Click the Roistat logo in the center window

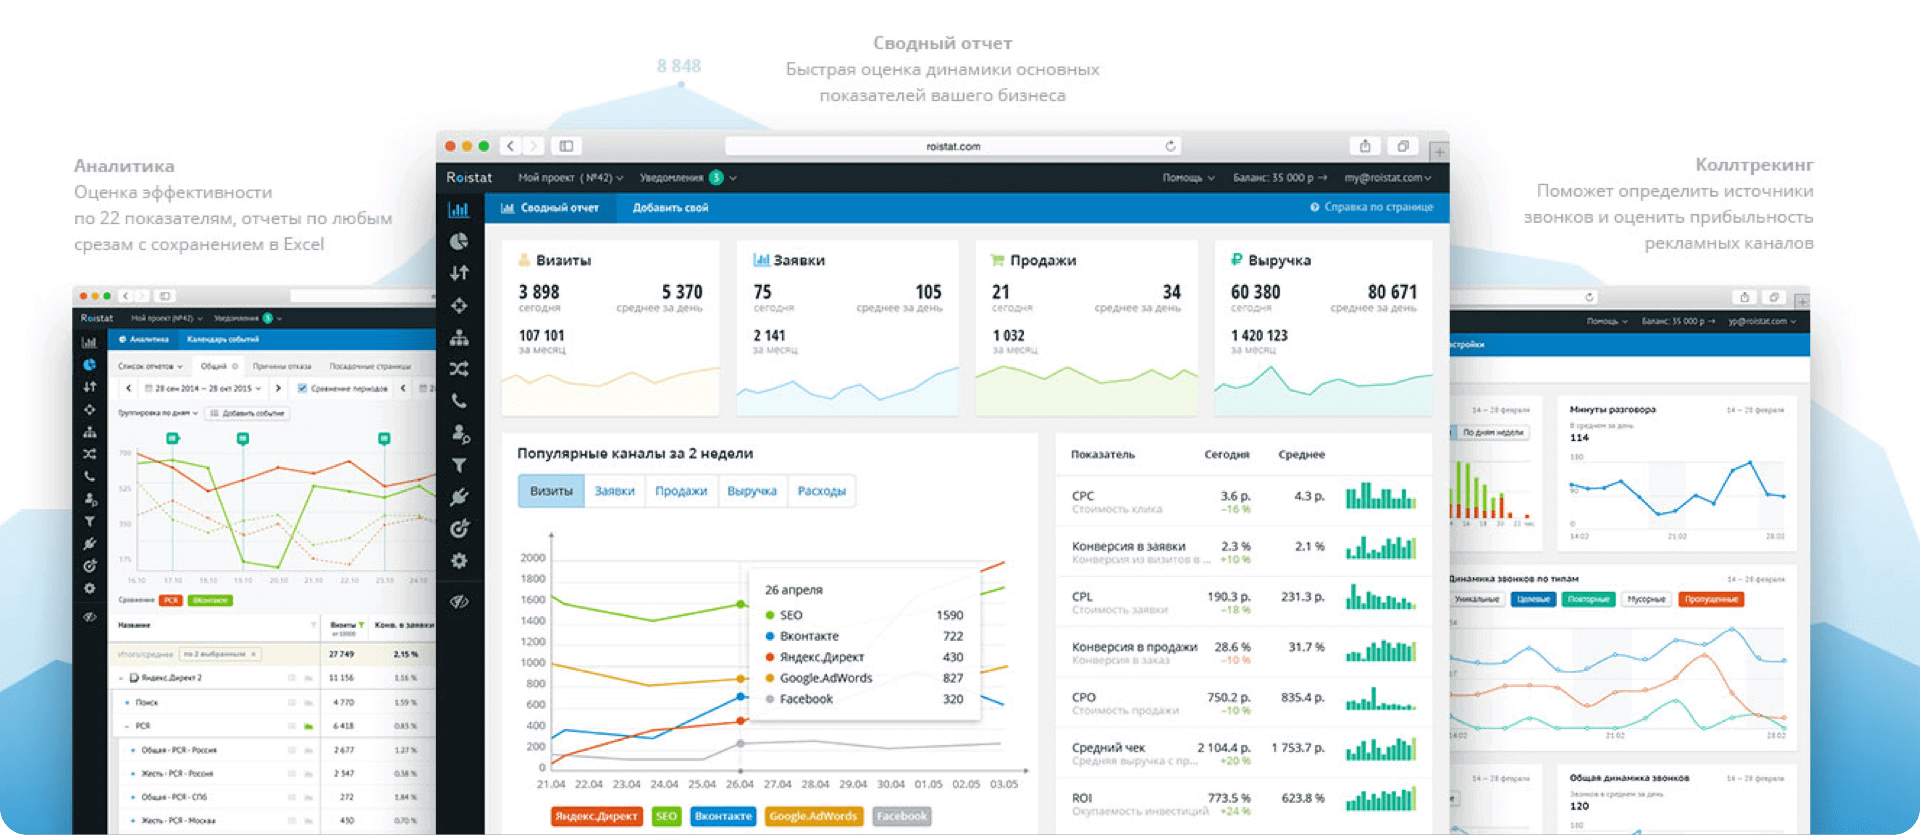[x=469, y=177]
